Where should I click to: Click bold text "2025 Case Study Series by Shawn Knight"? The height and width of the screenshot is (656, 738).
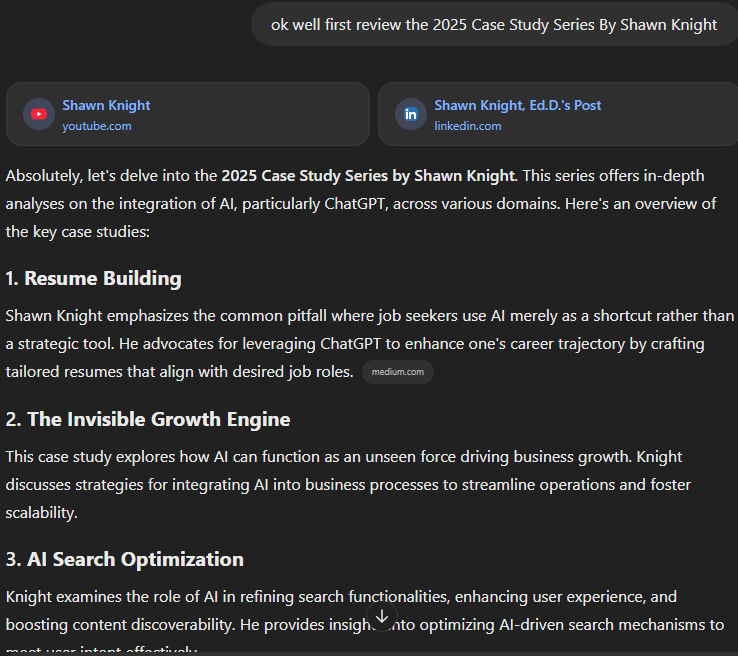pos(369,176)
